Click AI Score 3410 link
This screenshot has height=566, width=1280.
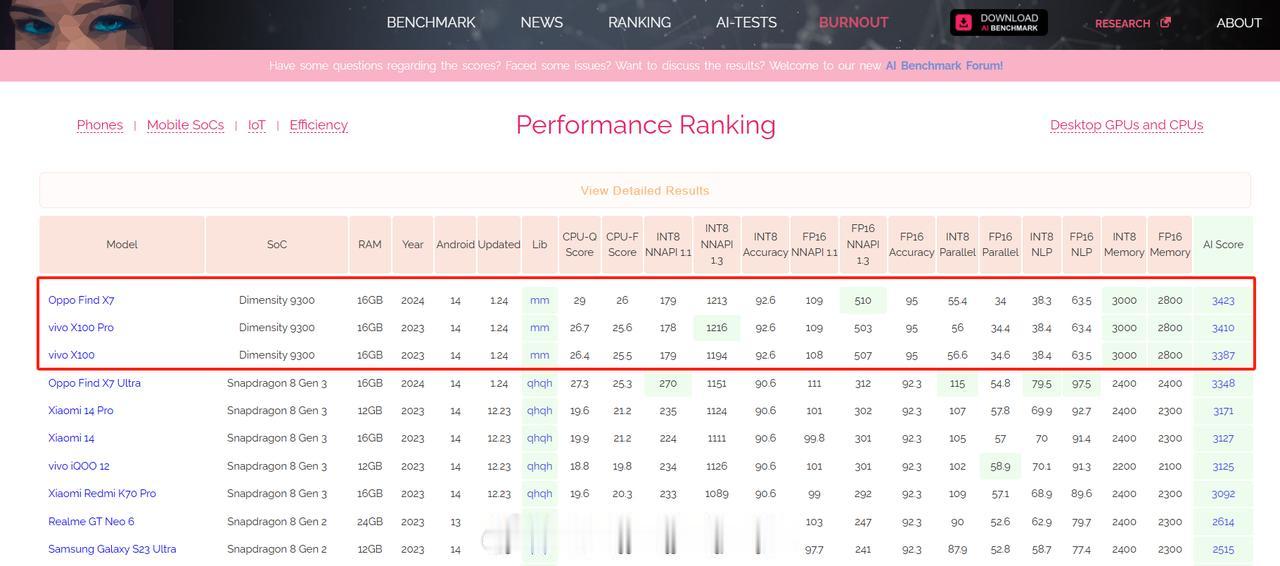[x=1223, y=328]
